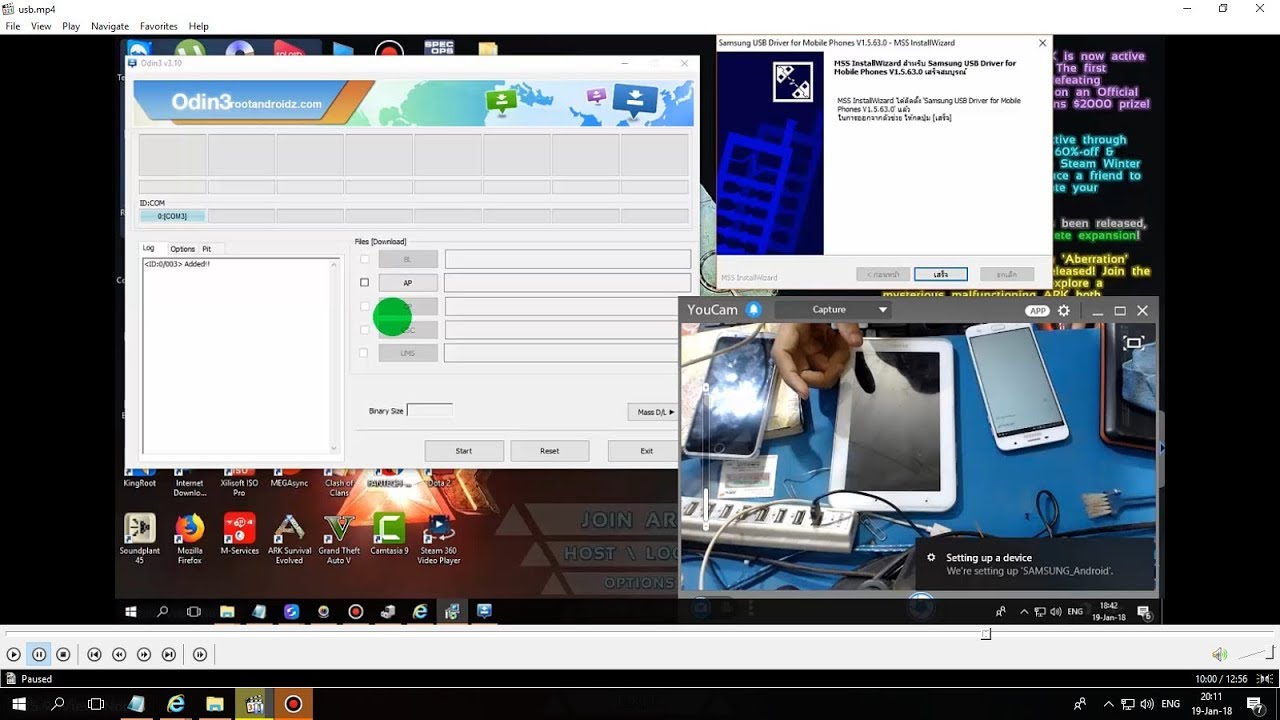This screenshot has width=1280, height=720.
Task: Open the Help menu
Action: coord(199,26)
